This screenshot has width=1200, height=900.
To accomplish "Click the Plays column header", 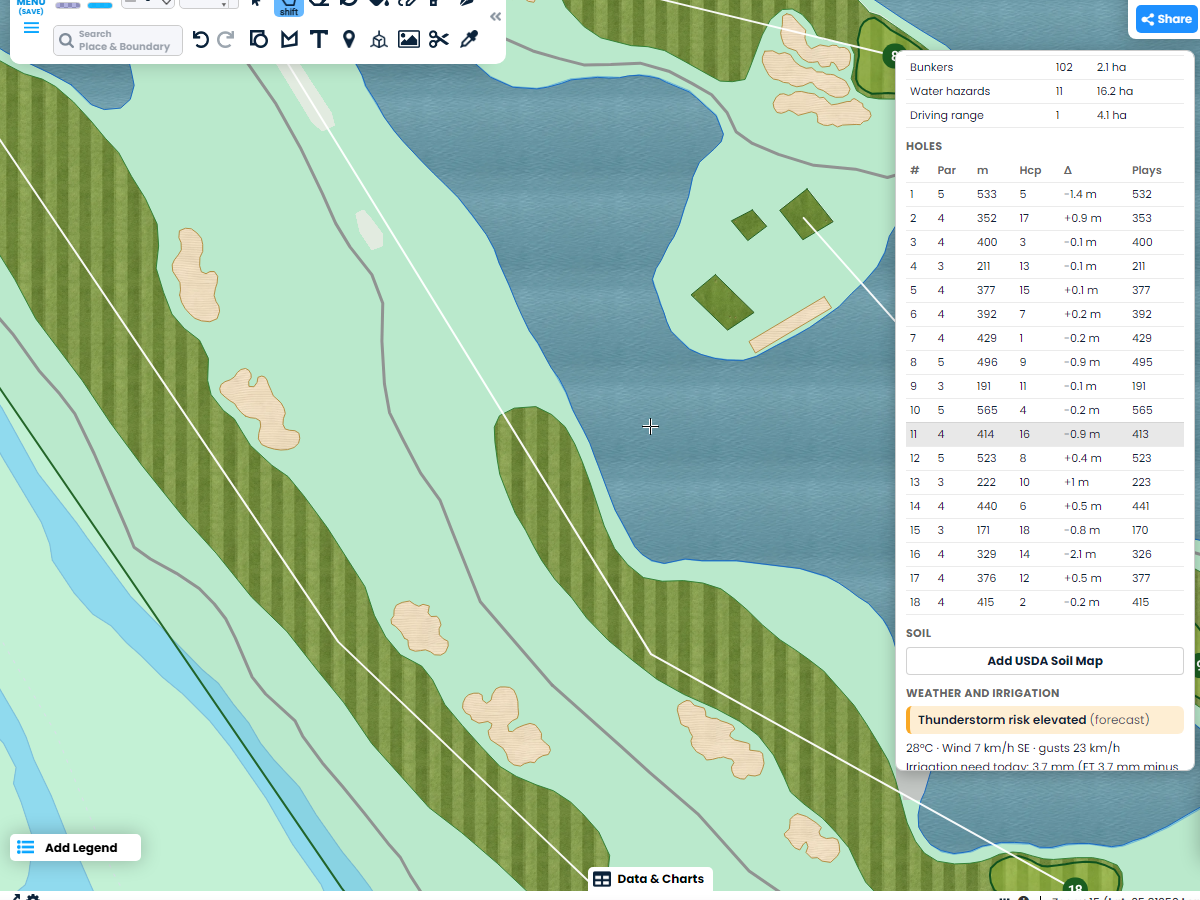I will 1147,170.
